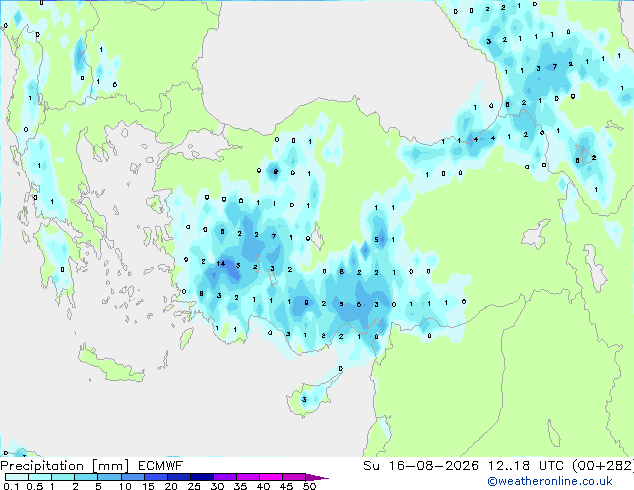The image size is (634, 490).
Task: Select the medium blue 10–15 legend swatch
Action: [x=133, y=477]
